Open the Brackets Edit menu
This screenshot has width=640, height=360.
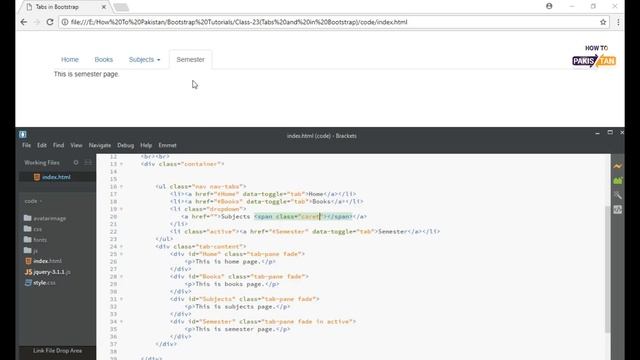[42, 145]
